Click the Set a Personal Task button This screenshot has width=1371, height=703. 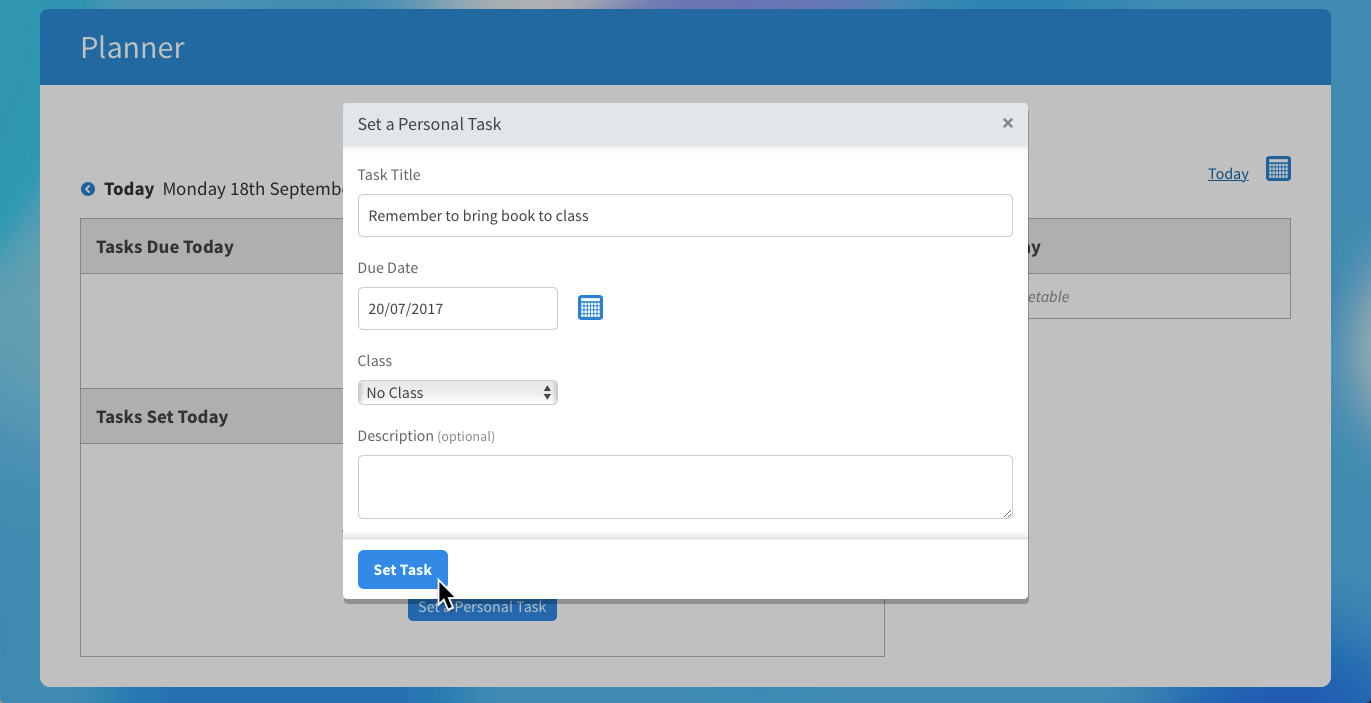482,607
